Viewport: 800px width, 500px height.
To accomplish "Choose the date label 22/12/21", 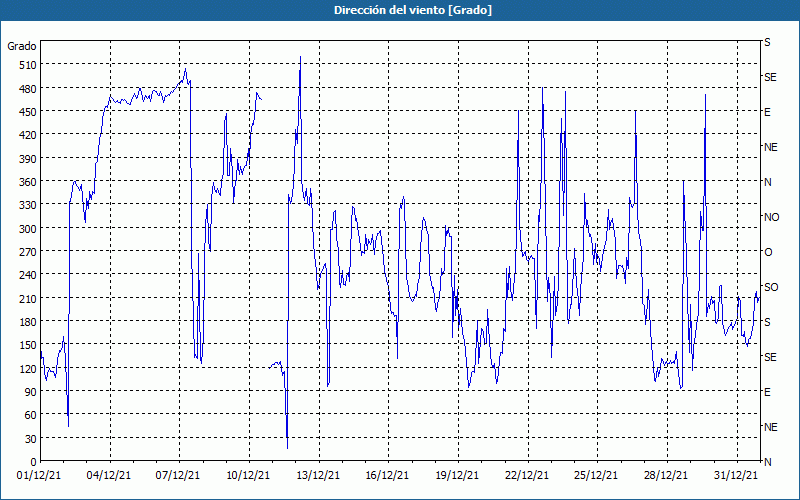I will coord(527,476).
